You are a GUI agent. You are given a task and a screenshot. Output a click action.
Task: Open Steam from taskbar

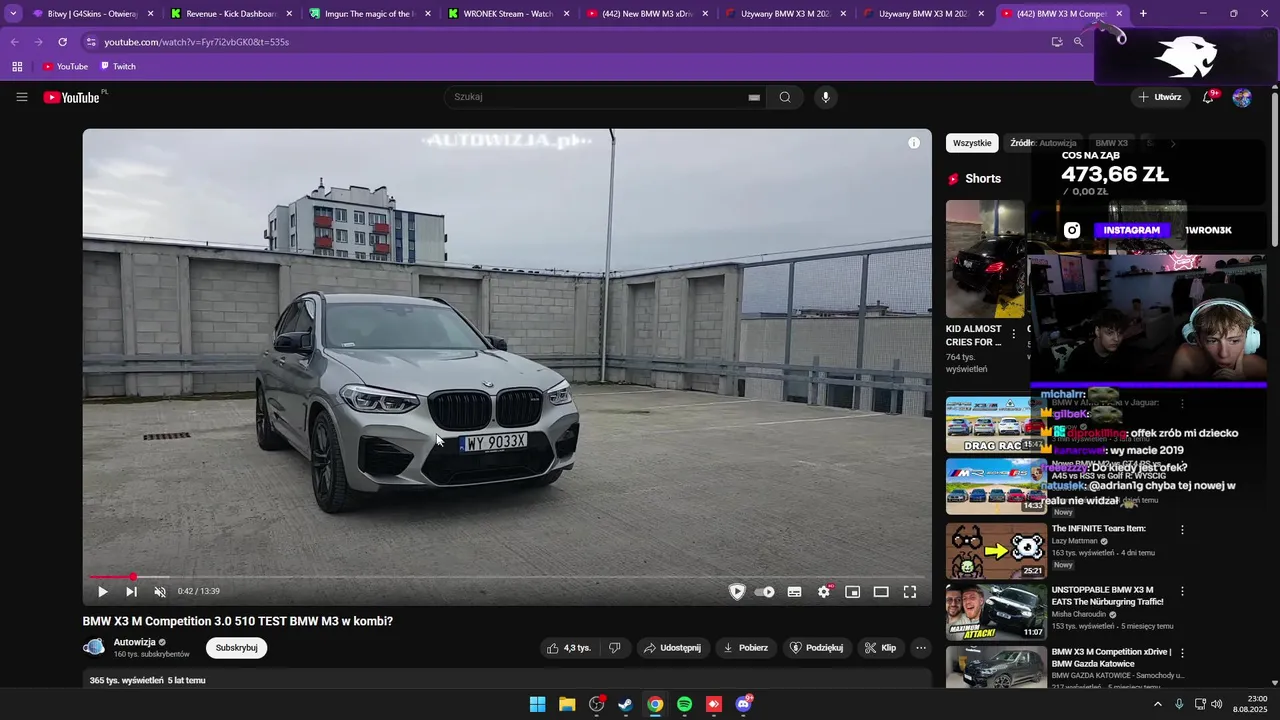625,704
